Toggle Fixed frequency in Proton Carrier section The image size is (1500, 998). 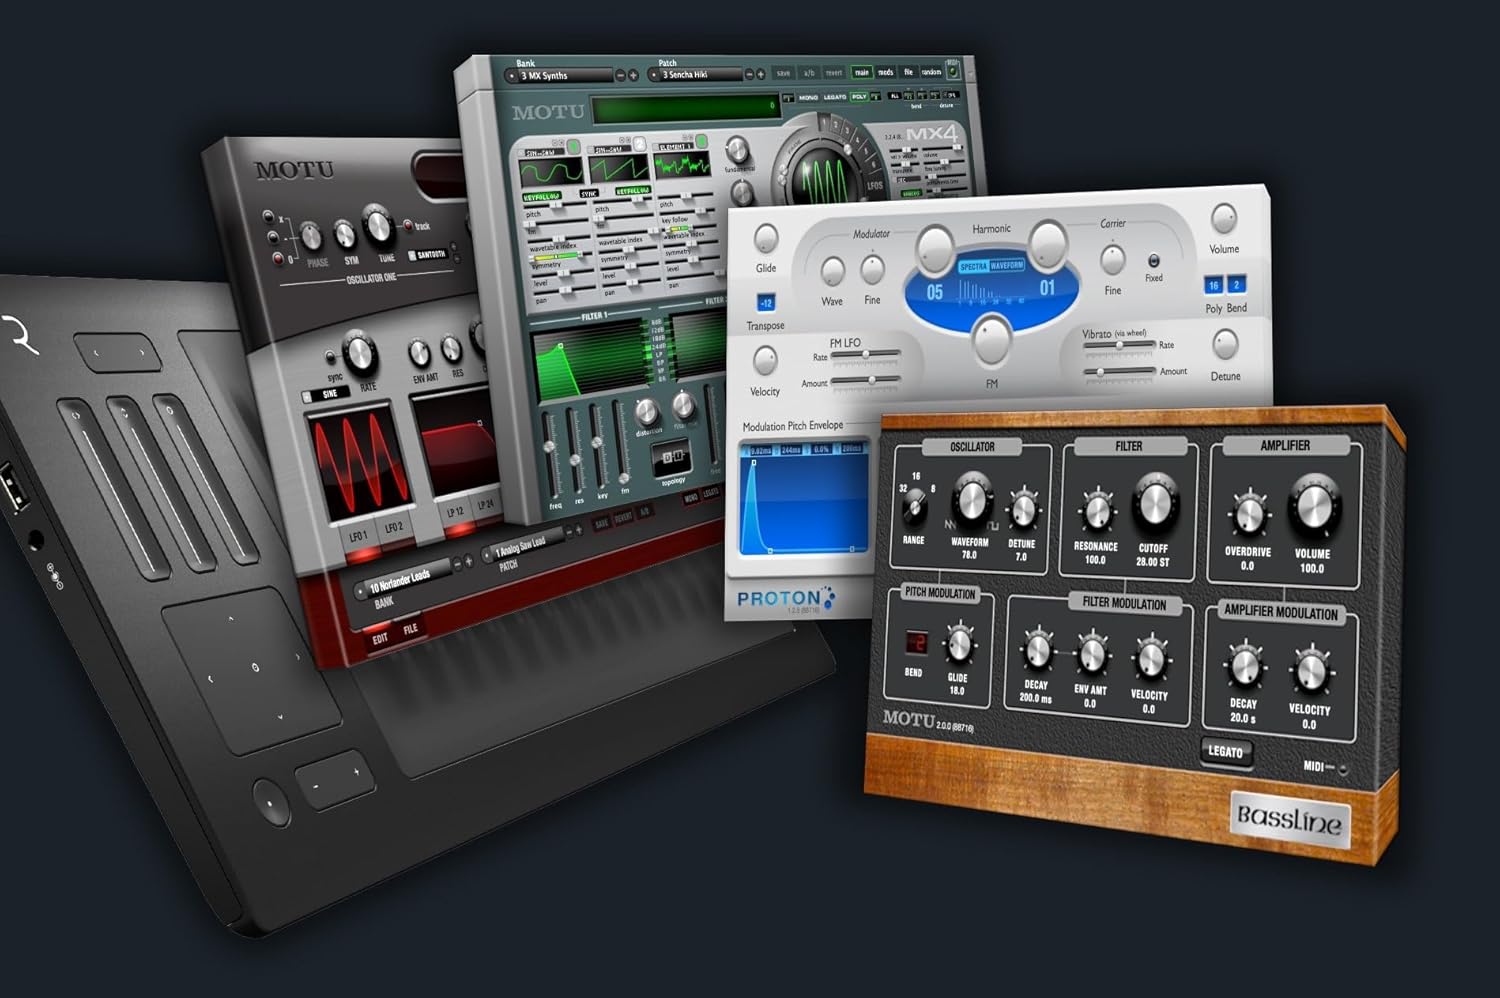coord(1154,261)
